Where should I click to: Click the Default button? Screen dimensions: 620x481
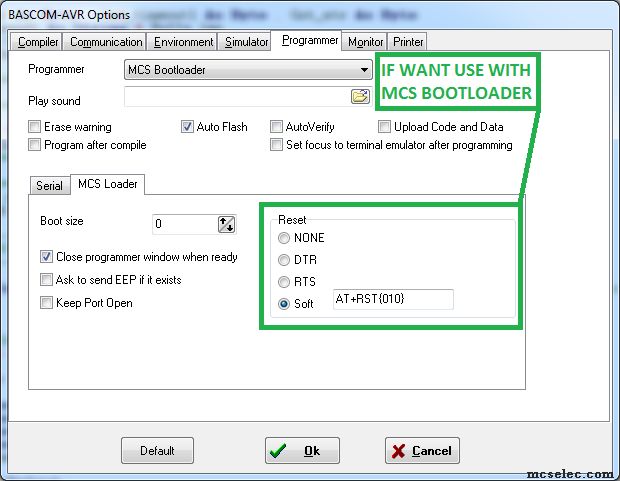157,451
